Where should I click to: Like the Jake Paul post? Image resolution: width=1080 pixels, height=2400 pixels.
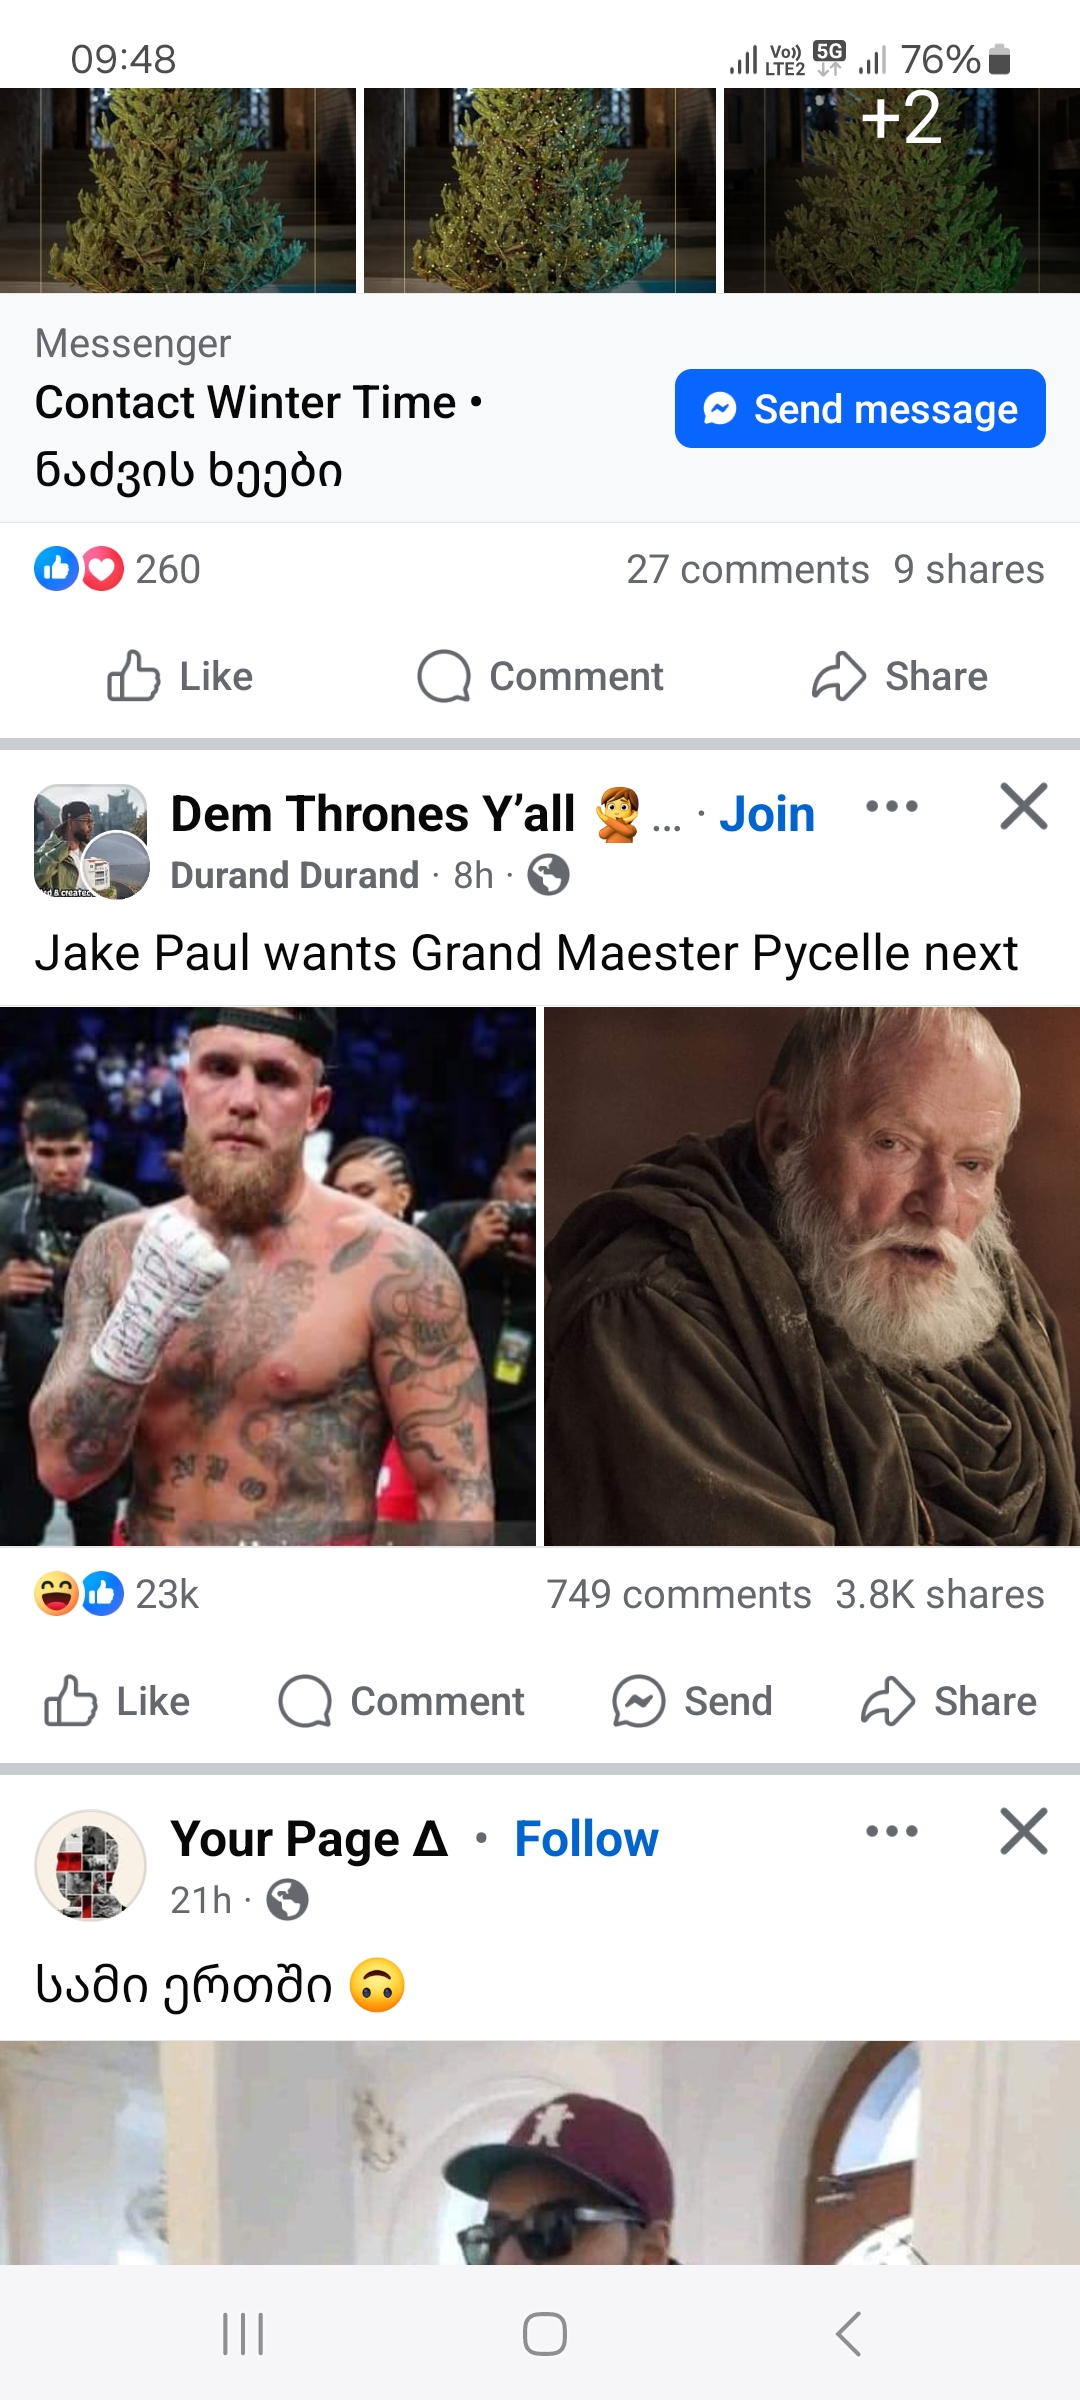(x=118, y=1701)
